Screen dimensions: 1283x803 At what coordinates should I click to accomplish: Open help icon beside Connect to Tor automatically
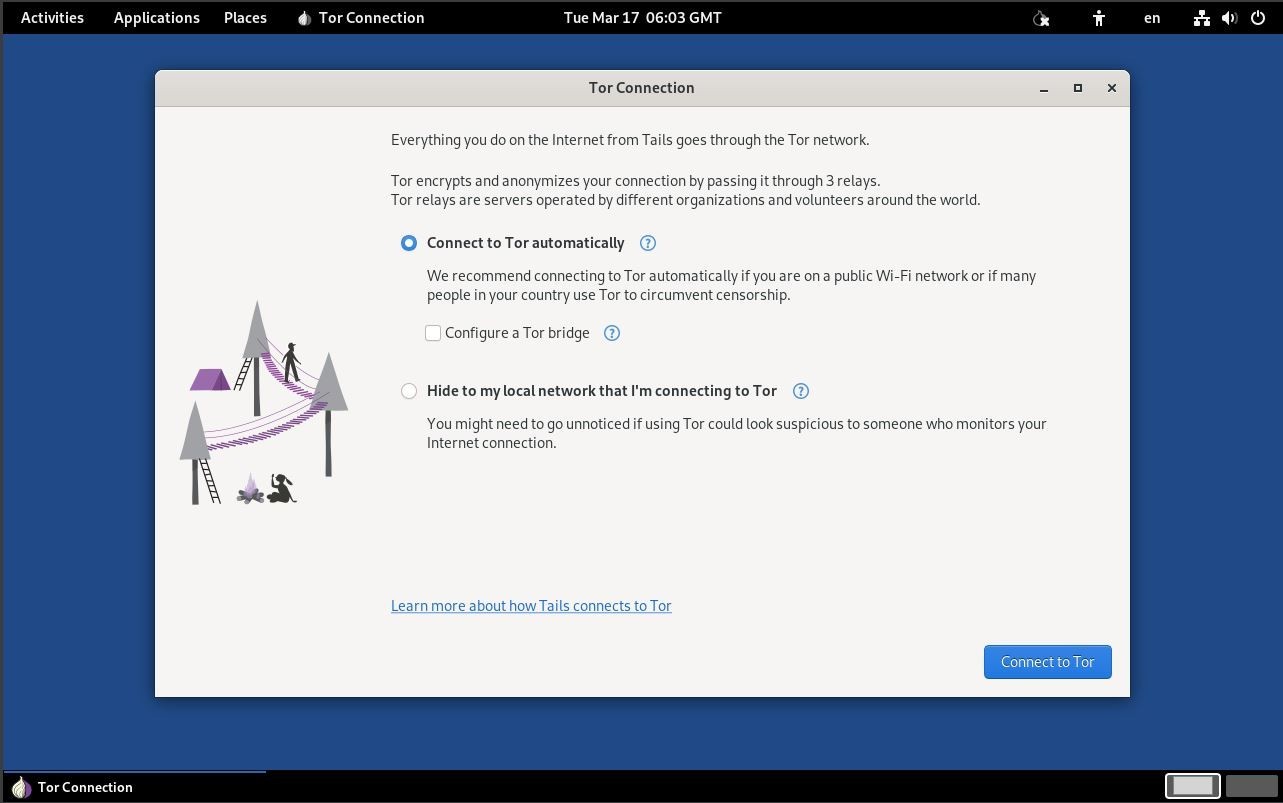[x=648, y=243]
